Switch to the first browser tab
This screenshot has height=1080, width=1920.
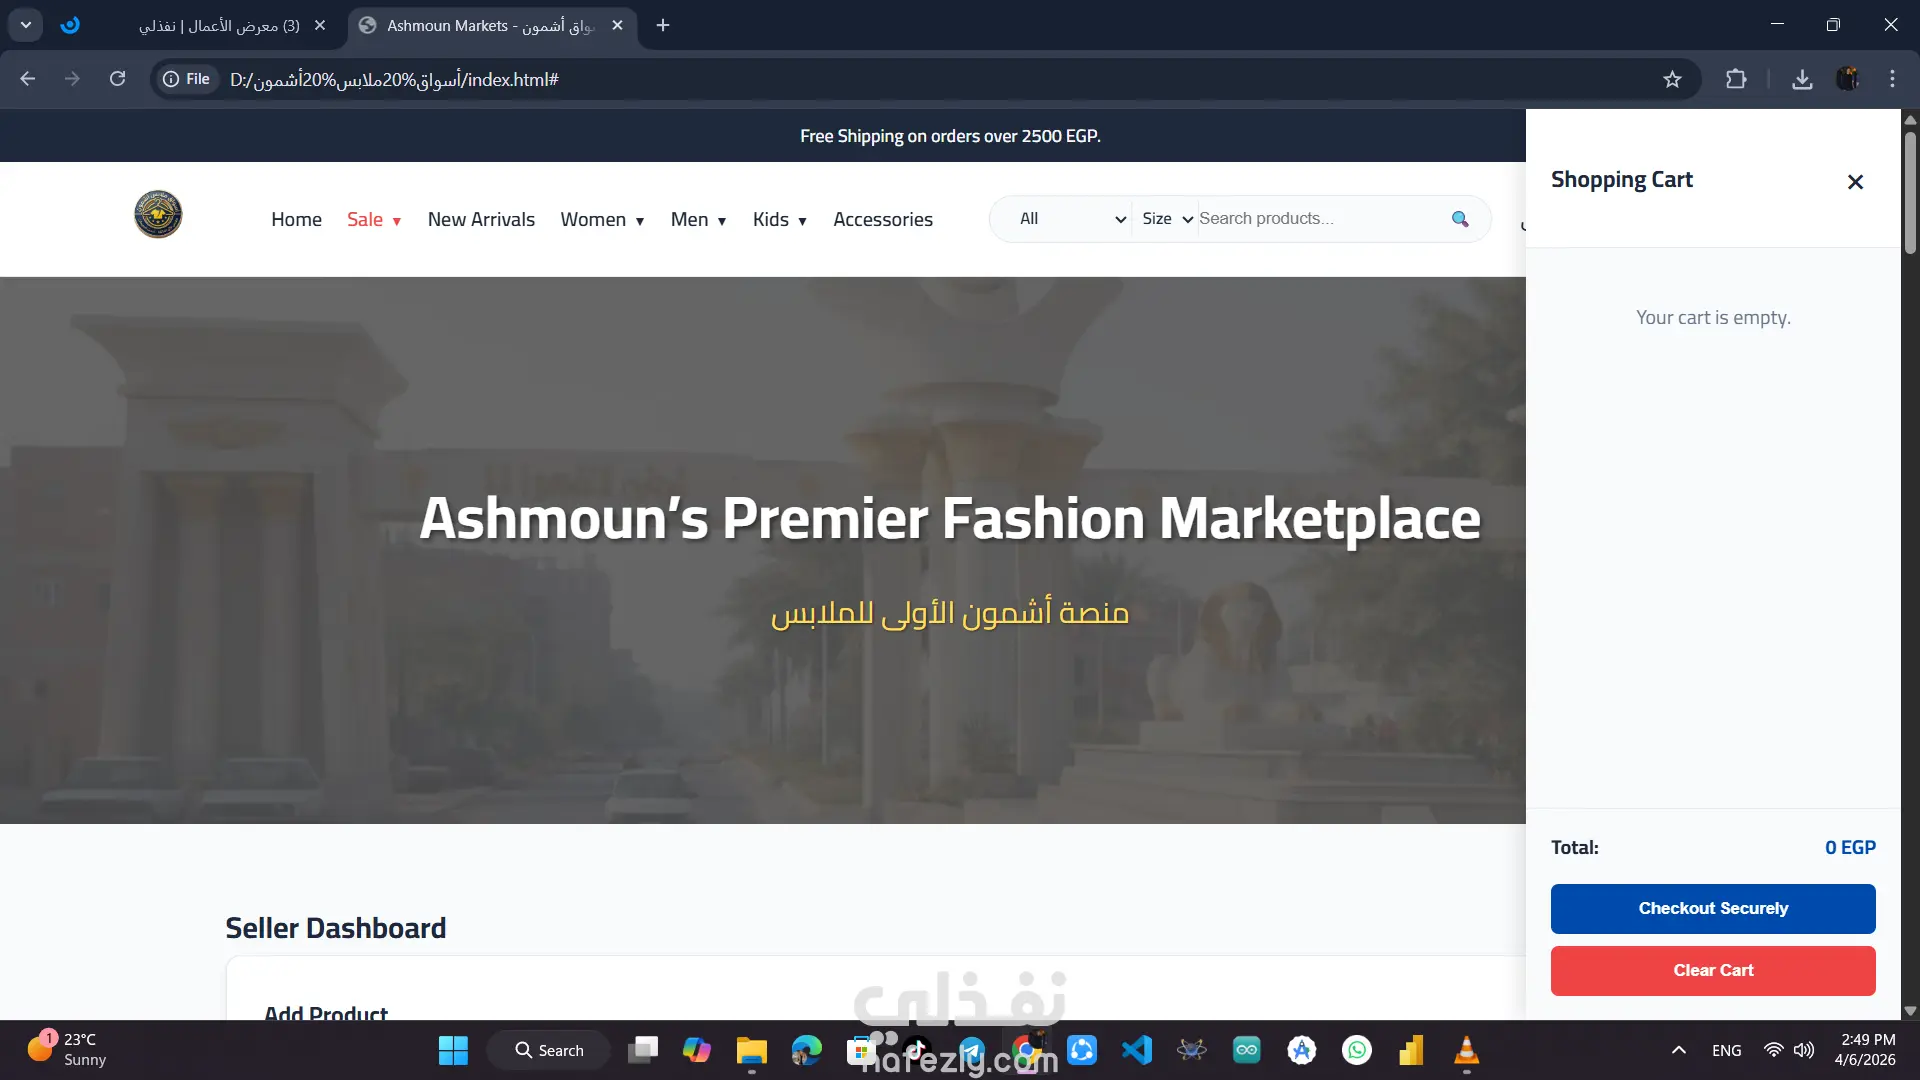[x=220, y=25]
